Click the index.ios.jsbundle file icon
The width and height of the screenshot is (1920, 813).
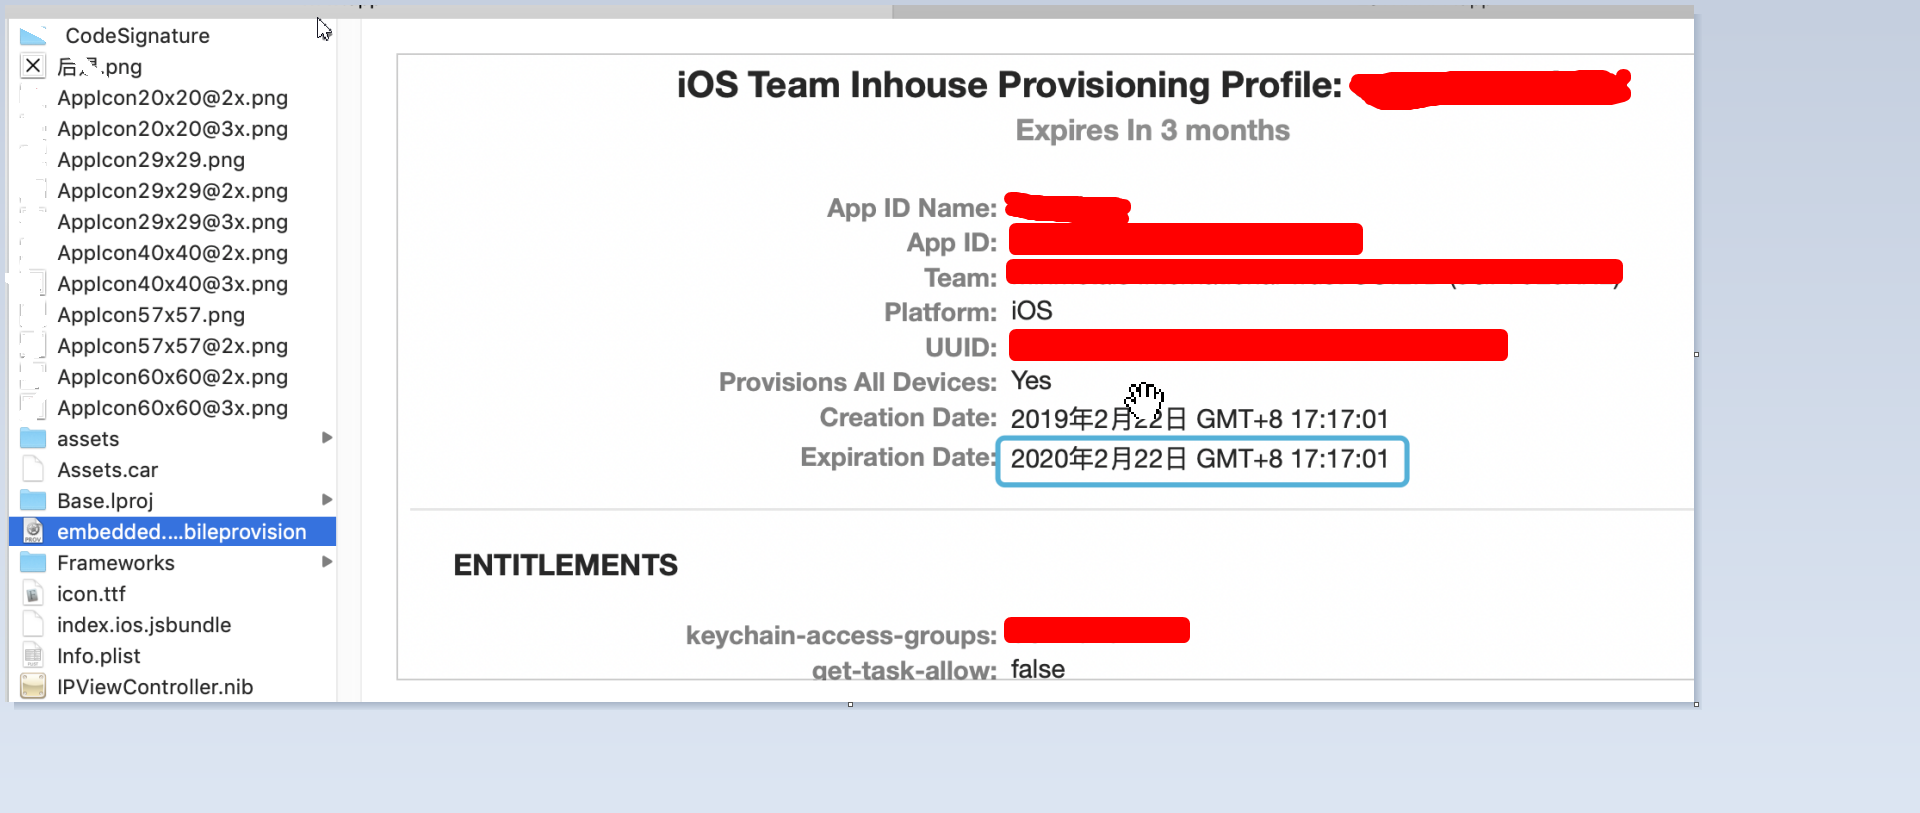pyautogui.click(x=33, y=625)
